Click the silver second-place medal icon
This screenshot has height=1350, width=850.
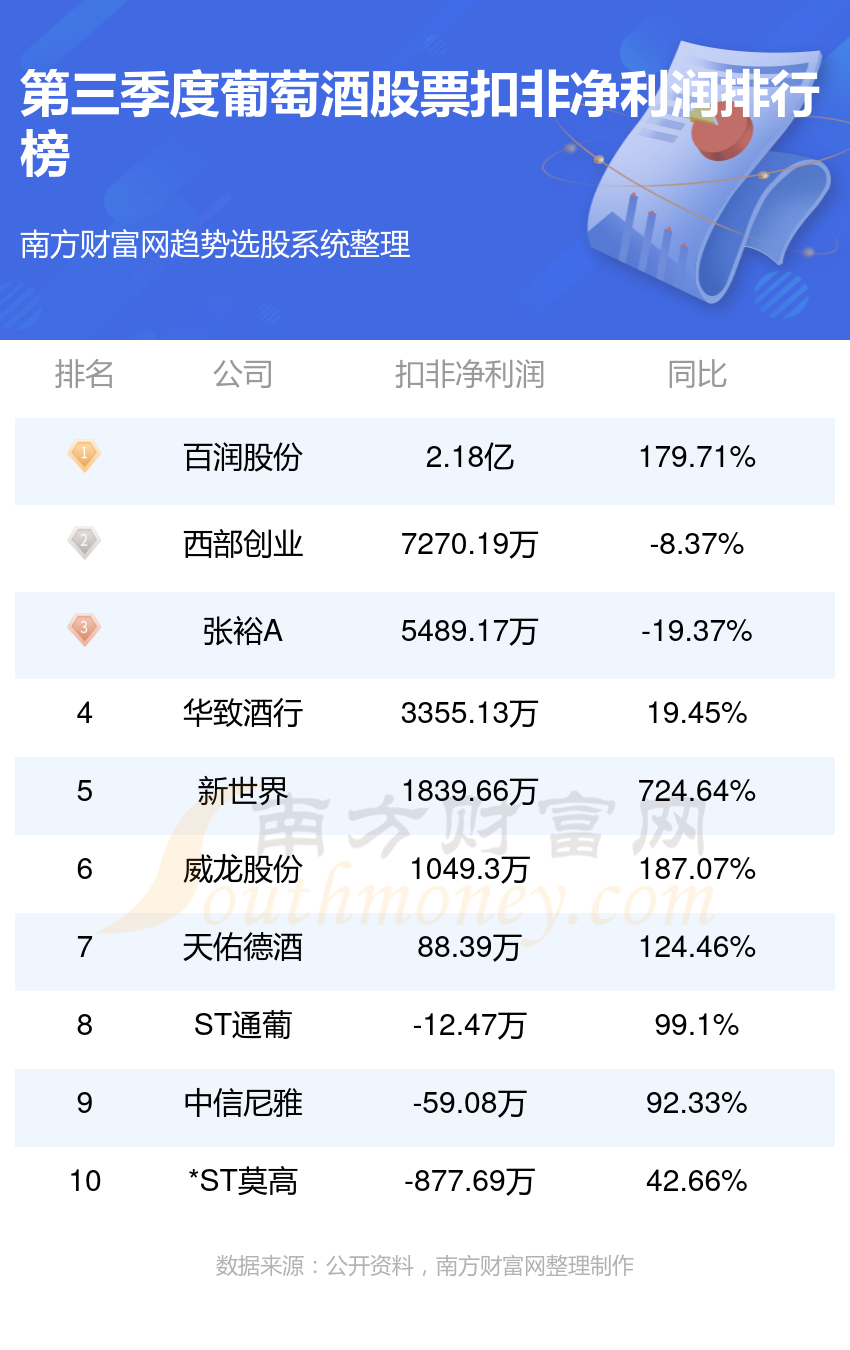coord(84,543)
